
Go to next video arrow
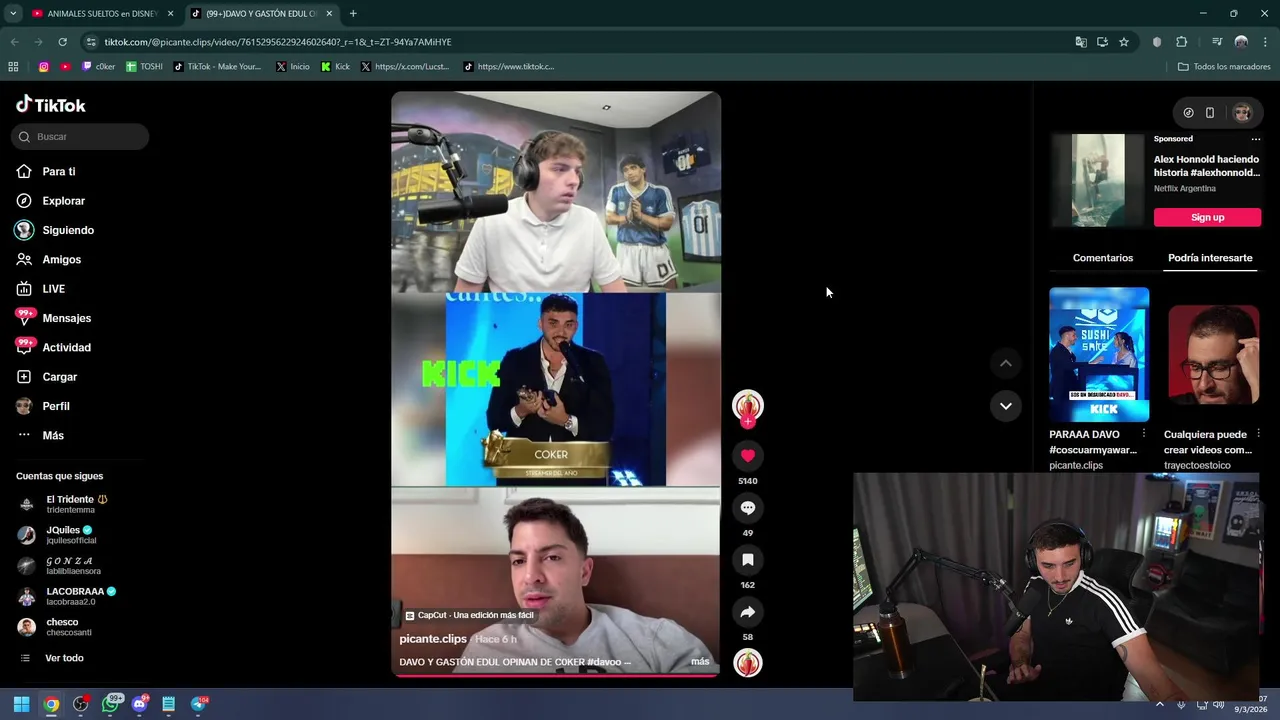pos(1006,406)
